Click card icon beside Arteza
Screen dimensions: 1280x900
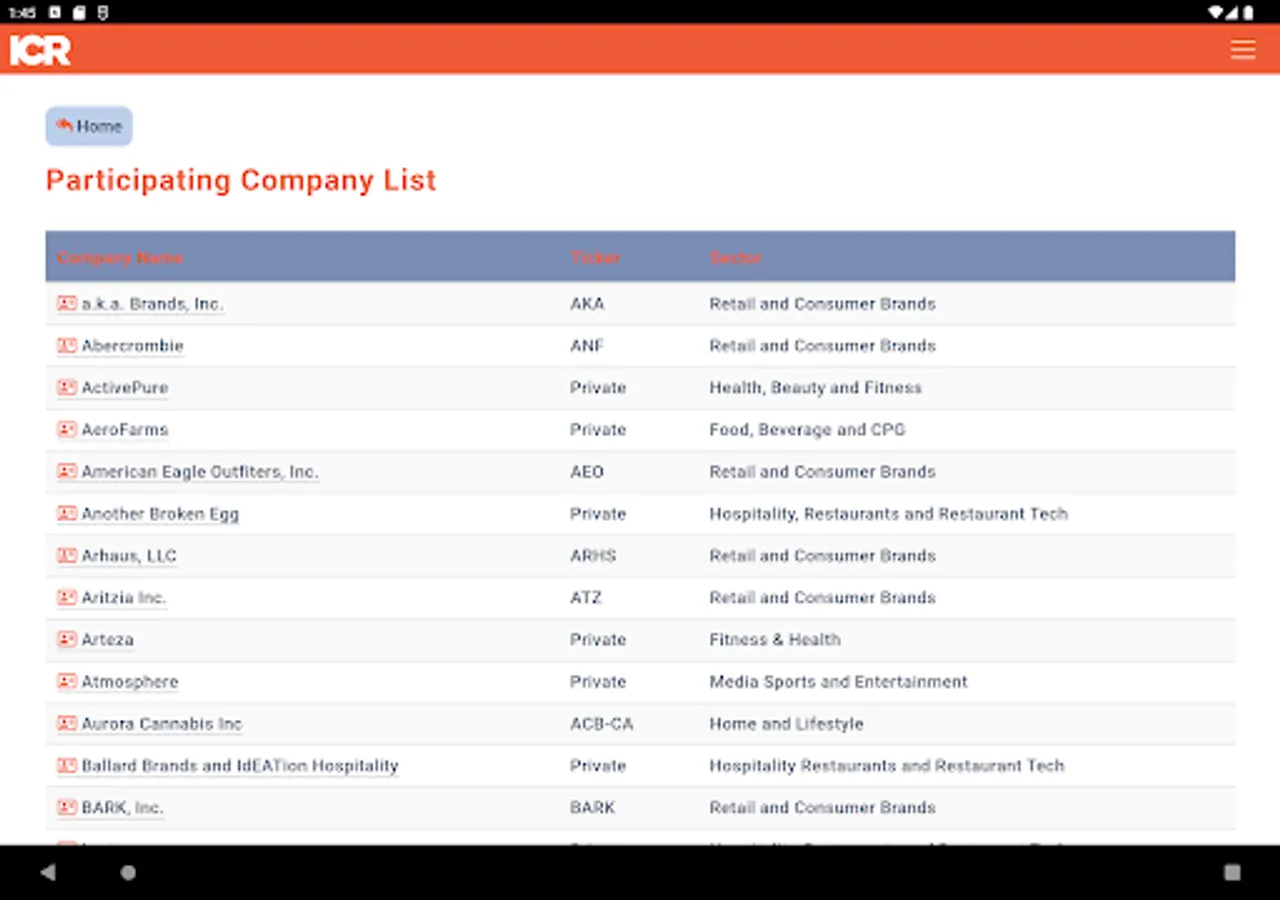[67, 640]
